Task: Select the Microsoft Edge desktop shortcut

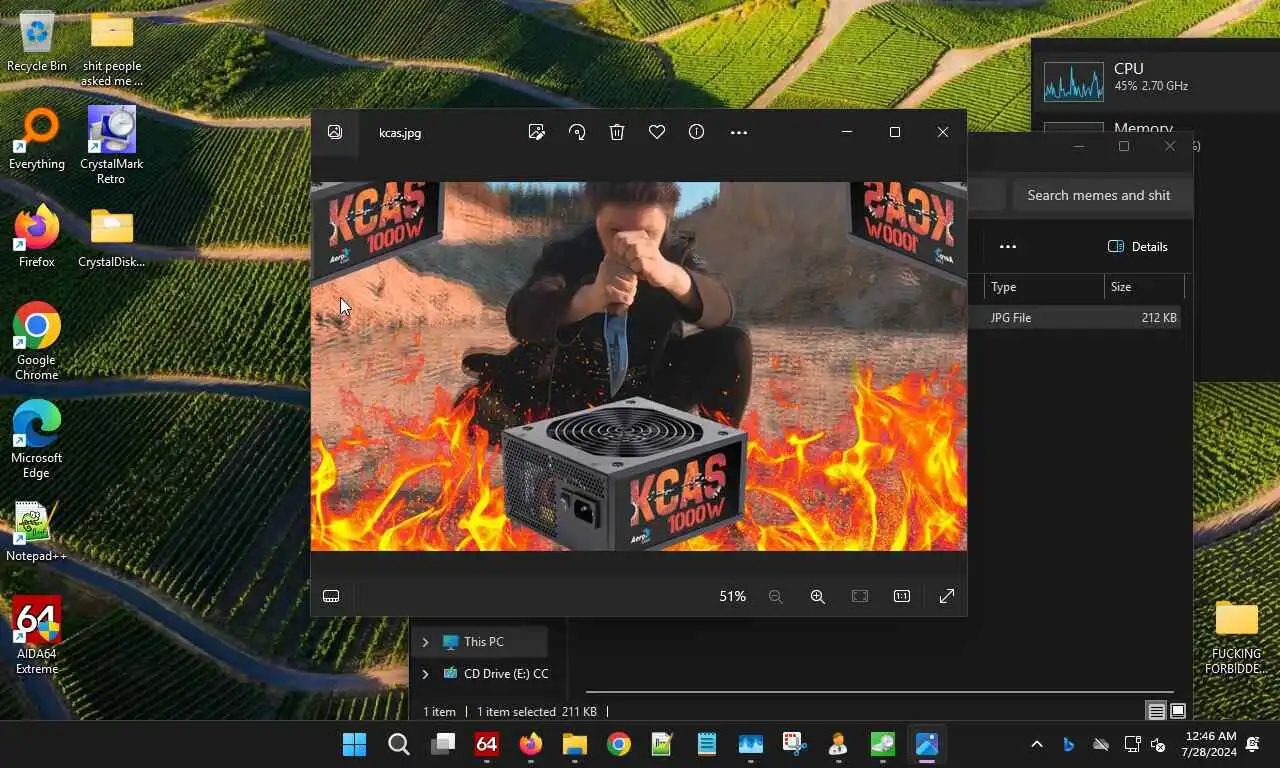Action: pyautogui.click(x=37, y=440)
